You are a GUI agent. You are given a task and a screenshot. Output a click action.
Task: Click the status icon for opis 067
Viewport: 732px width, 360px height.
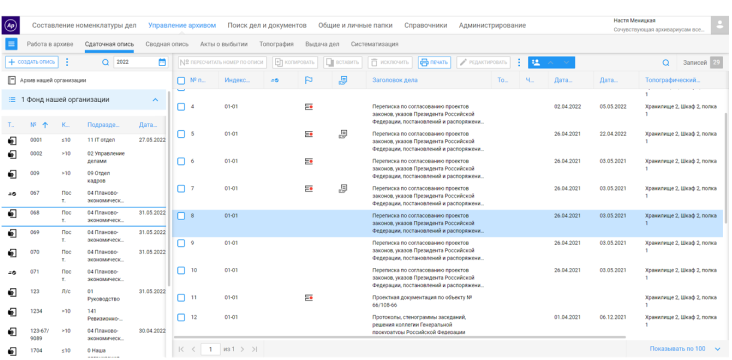13,193
